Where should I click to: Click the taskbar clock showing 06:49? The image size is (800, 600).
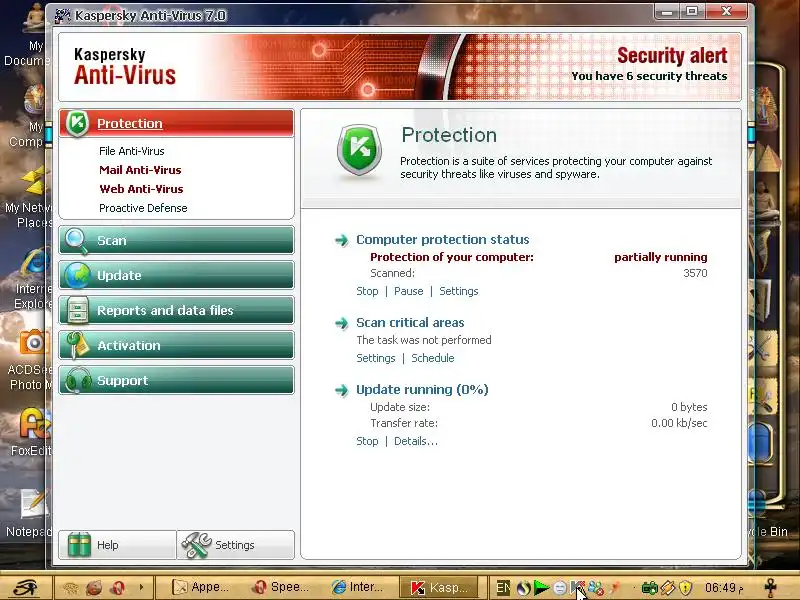(x=722, y=588)
